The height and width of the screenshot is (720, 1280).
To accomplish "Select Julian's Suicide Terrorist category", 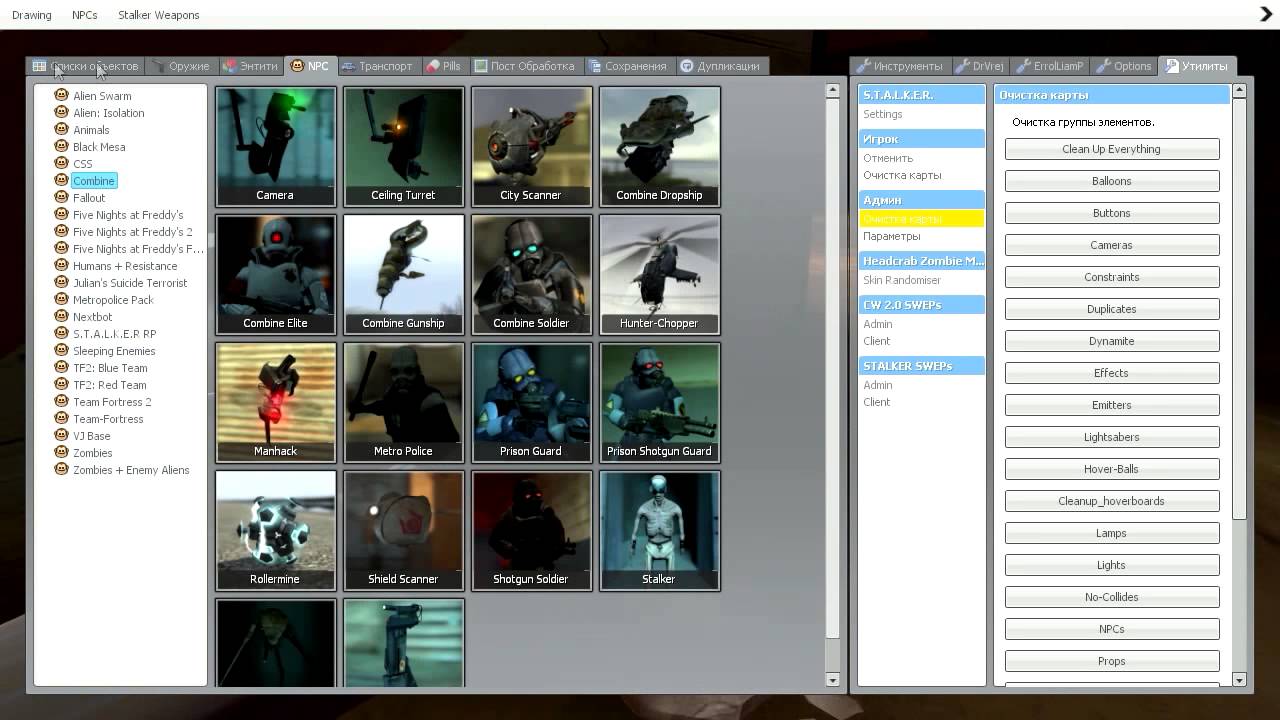I will 130,283.
